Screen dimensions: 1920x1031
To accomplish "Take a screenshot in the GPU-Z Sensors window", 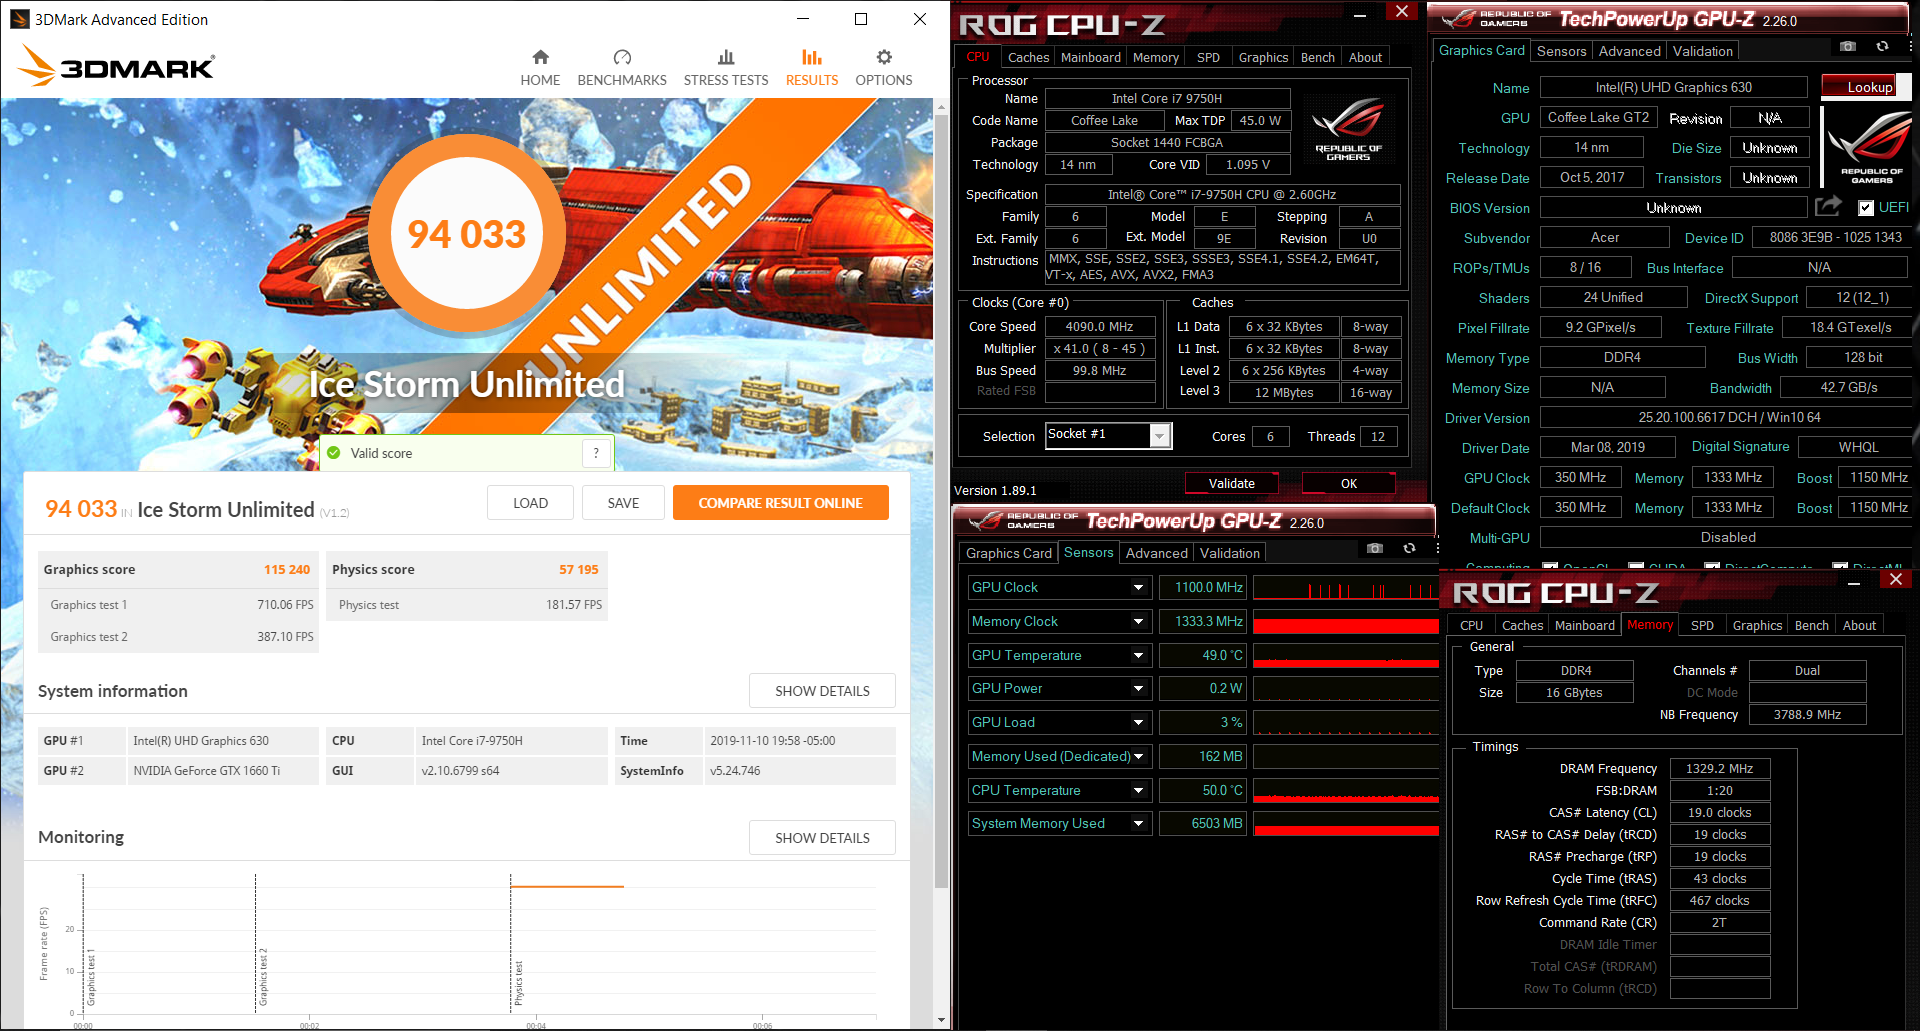I will [1375, 548].
